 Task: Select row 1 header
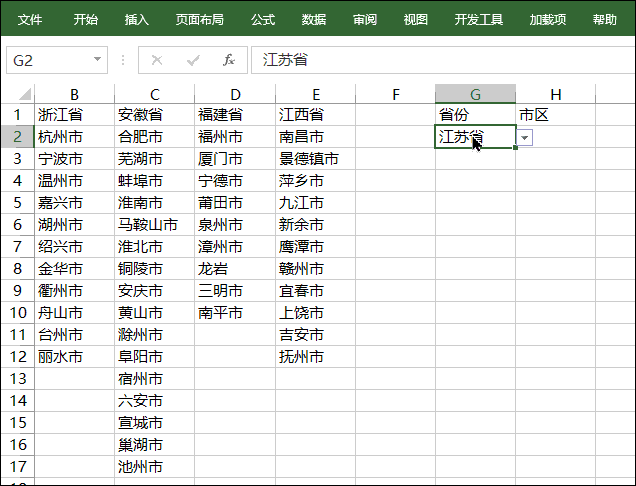(x=17, y=115)
